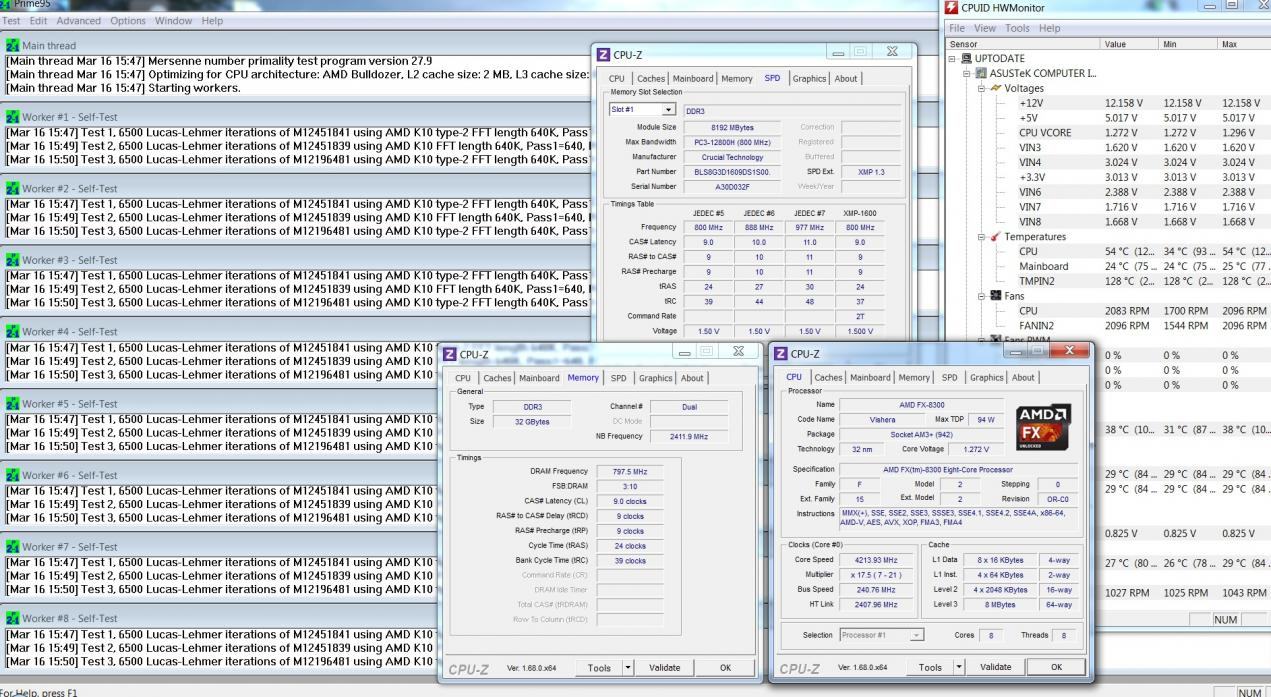This screenshot has height=697, width=1271.
Task: Click the Worker #7 Self-Test window icon
Action: [x=13, y=547]
